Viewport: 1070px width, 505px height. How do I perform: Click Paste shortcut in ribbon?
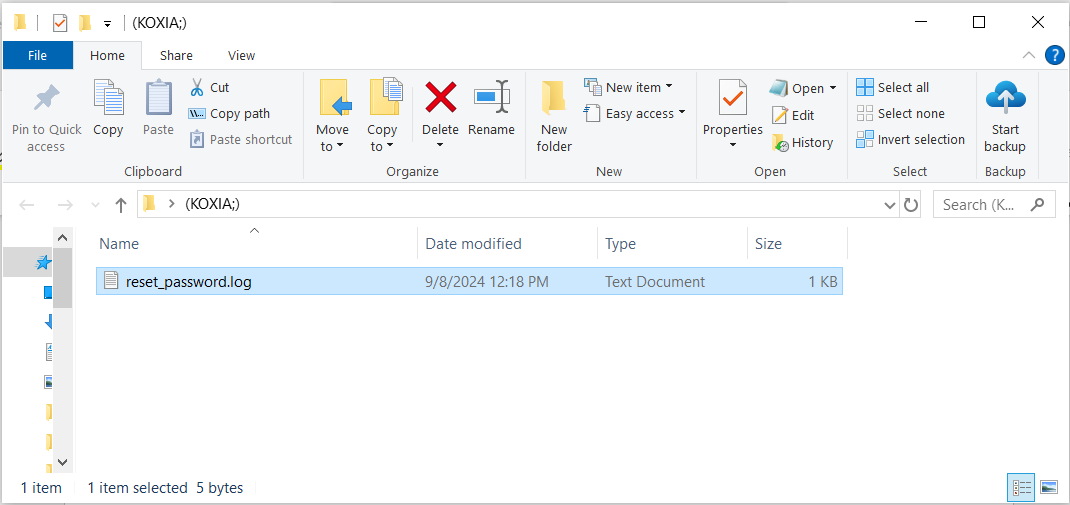tap(241, 139)
